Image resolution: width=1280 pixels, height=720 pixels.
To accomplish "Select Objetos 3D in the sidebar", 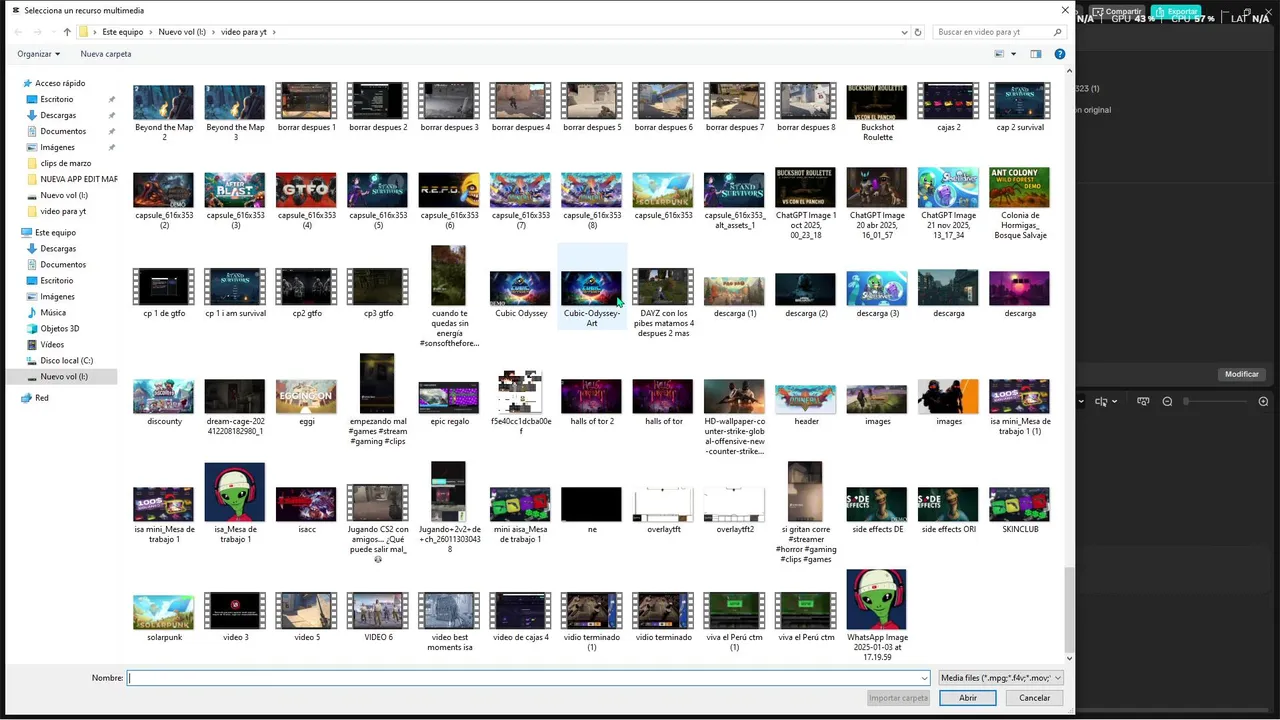I will 59,328.
